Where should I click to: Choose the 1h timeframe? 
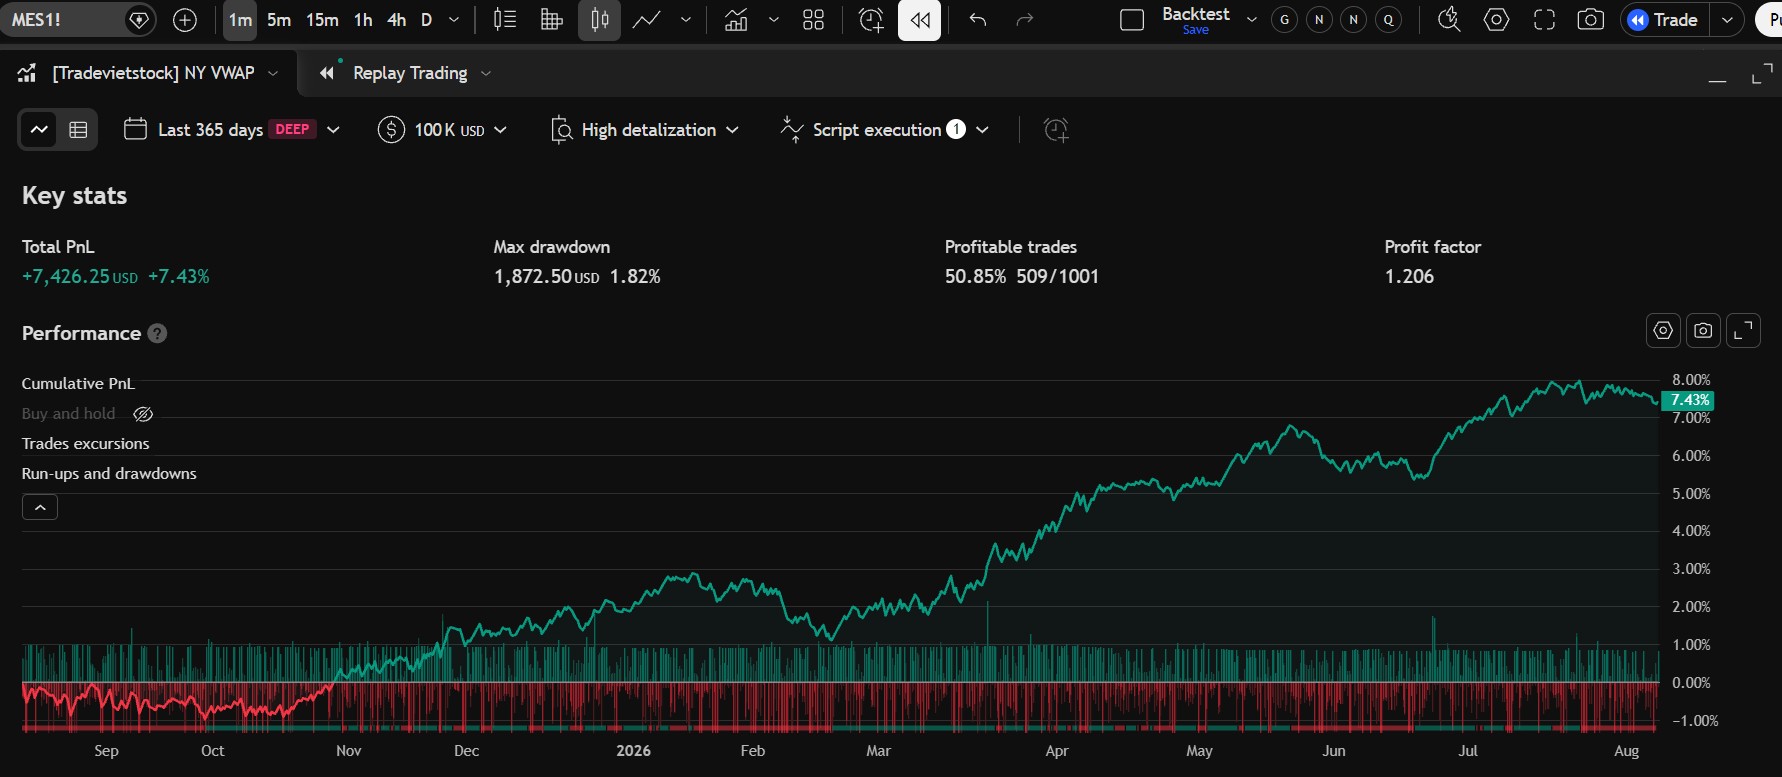tap(363, 20)
